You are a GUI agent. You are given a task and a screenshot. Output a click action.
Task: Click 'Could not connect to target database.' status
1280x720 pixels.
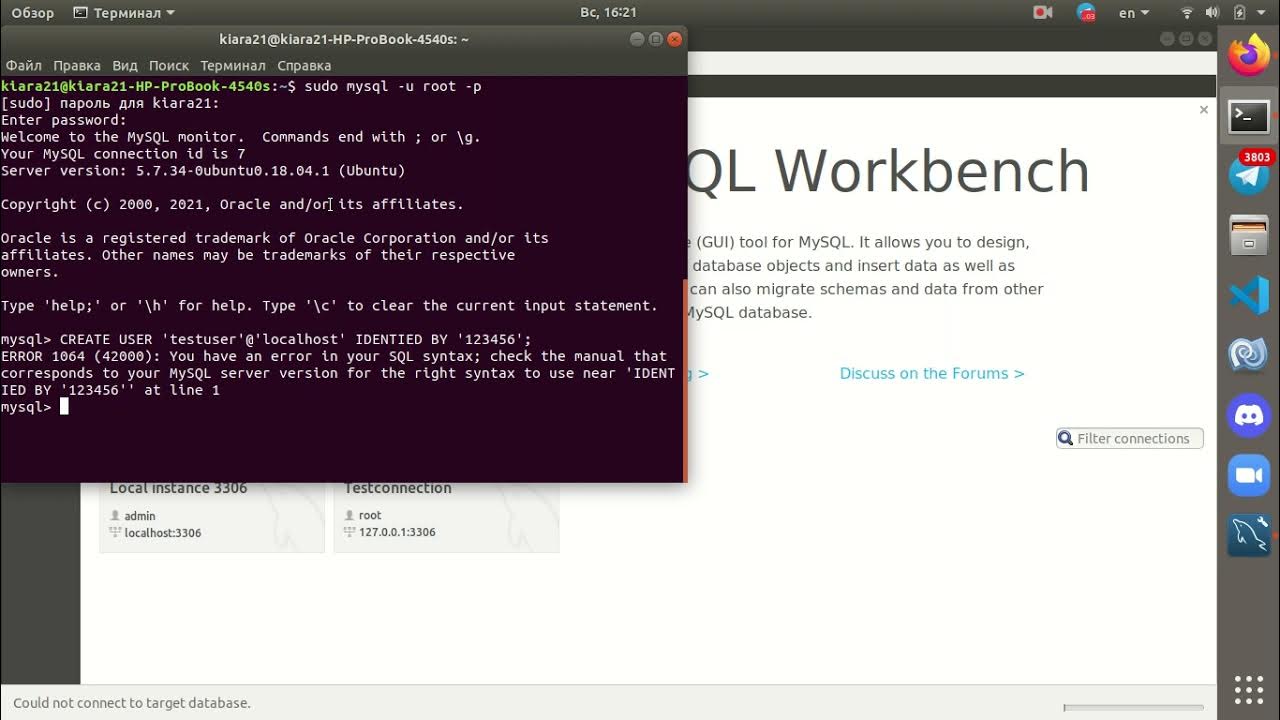click(x=132, y=703)
